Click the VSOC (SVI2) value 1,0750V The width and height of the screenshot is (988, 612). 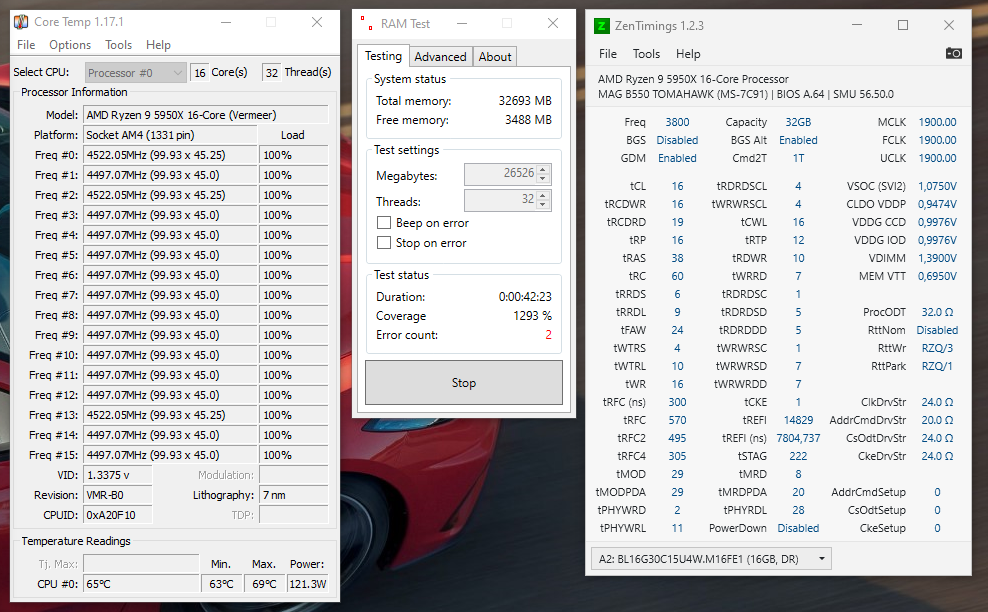pos(937,187)
